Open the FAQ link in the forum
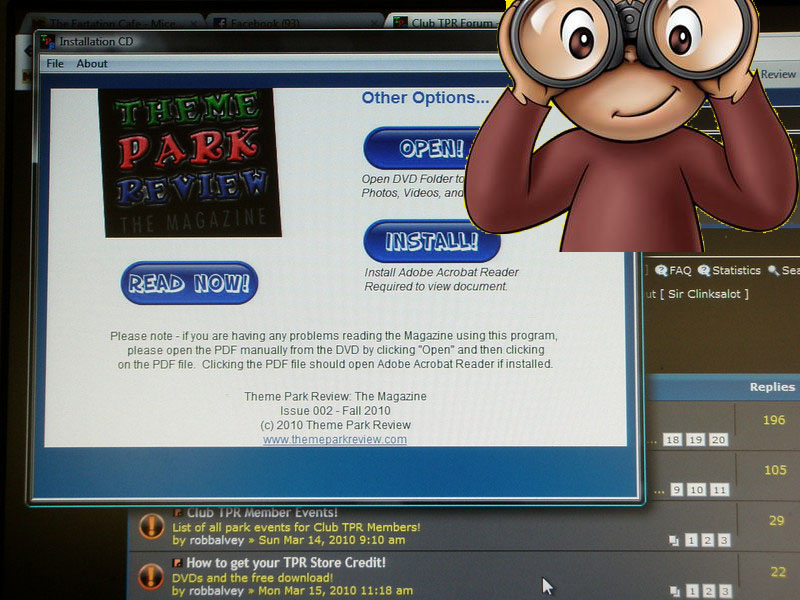Viewport: 800px width, 600px height. tap(680, 270)
